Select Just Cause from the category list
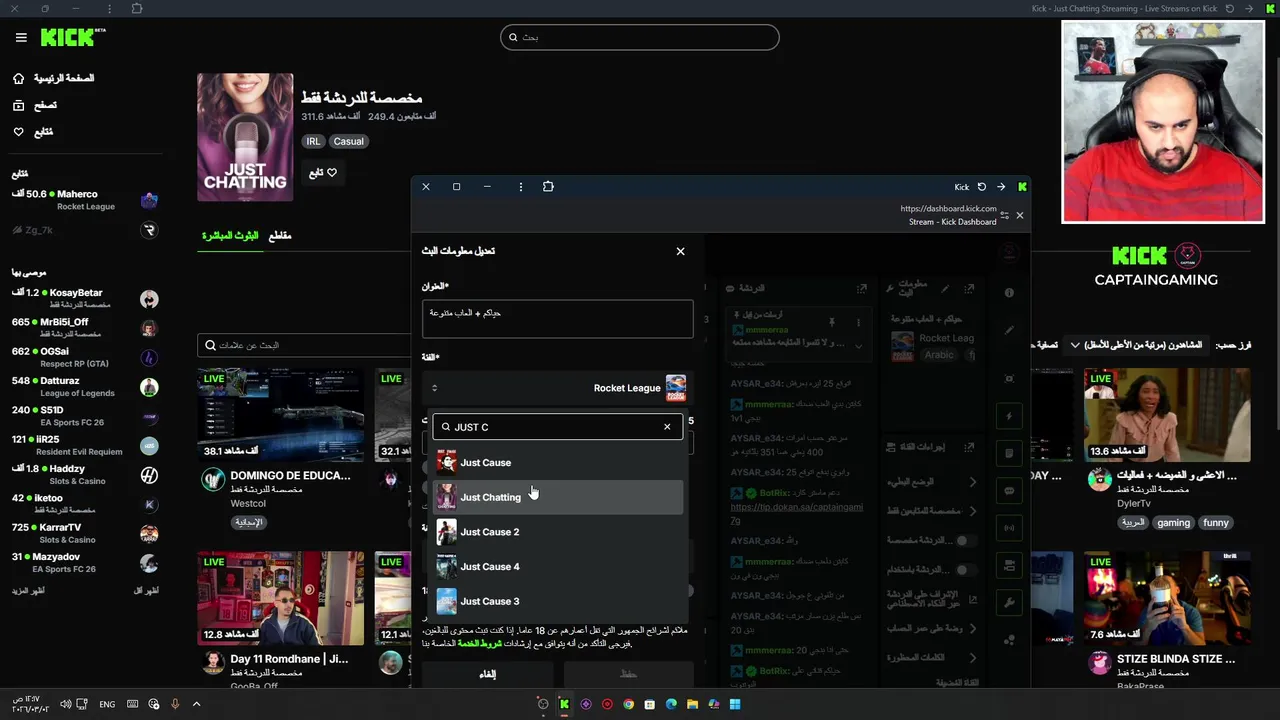The height and width of the screenshot is (720, 1280). (x=558, y=463)
